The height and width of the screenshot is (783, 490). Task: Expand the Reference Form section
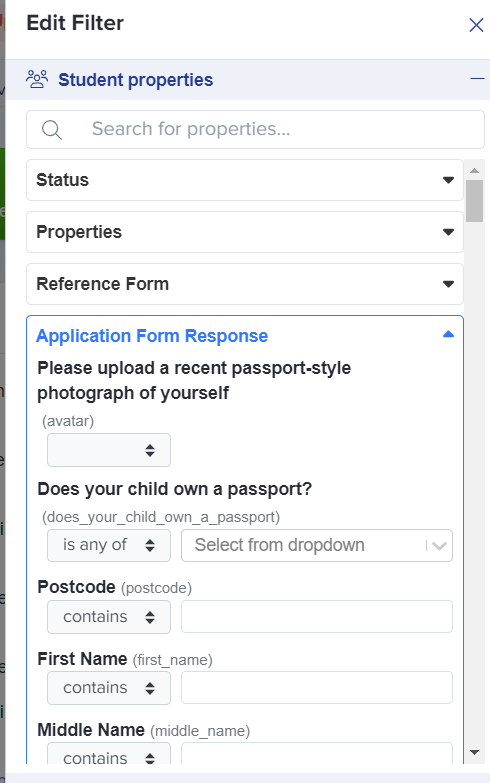tap(245, 284)
